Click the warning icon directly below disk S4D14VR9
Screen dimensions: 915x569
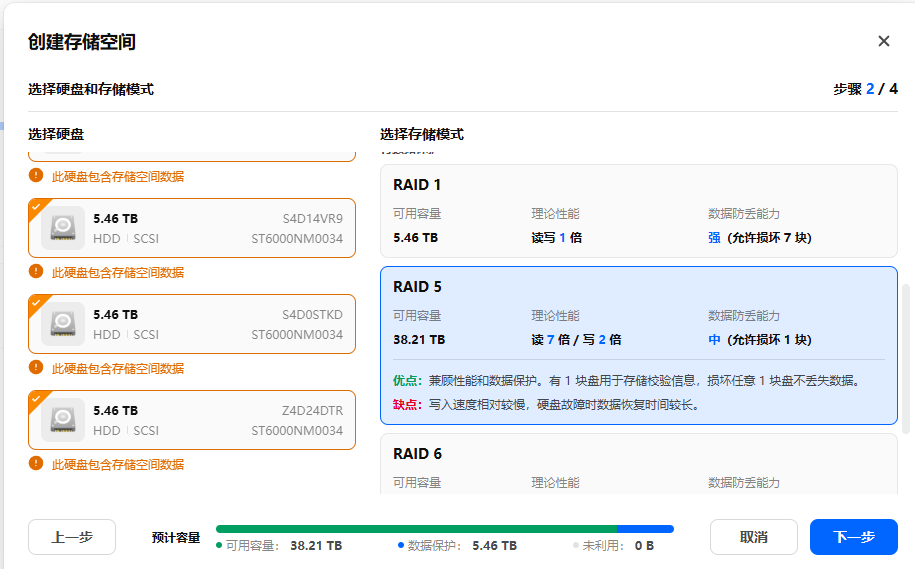[x=36, y=271]
